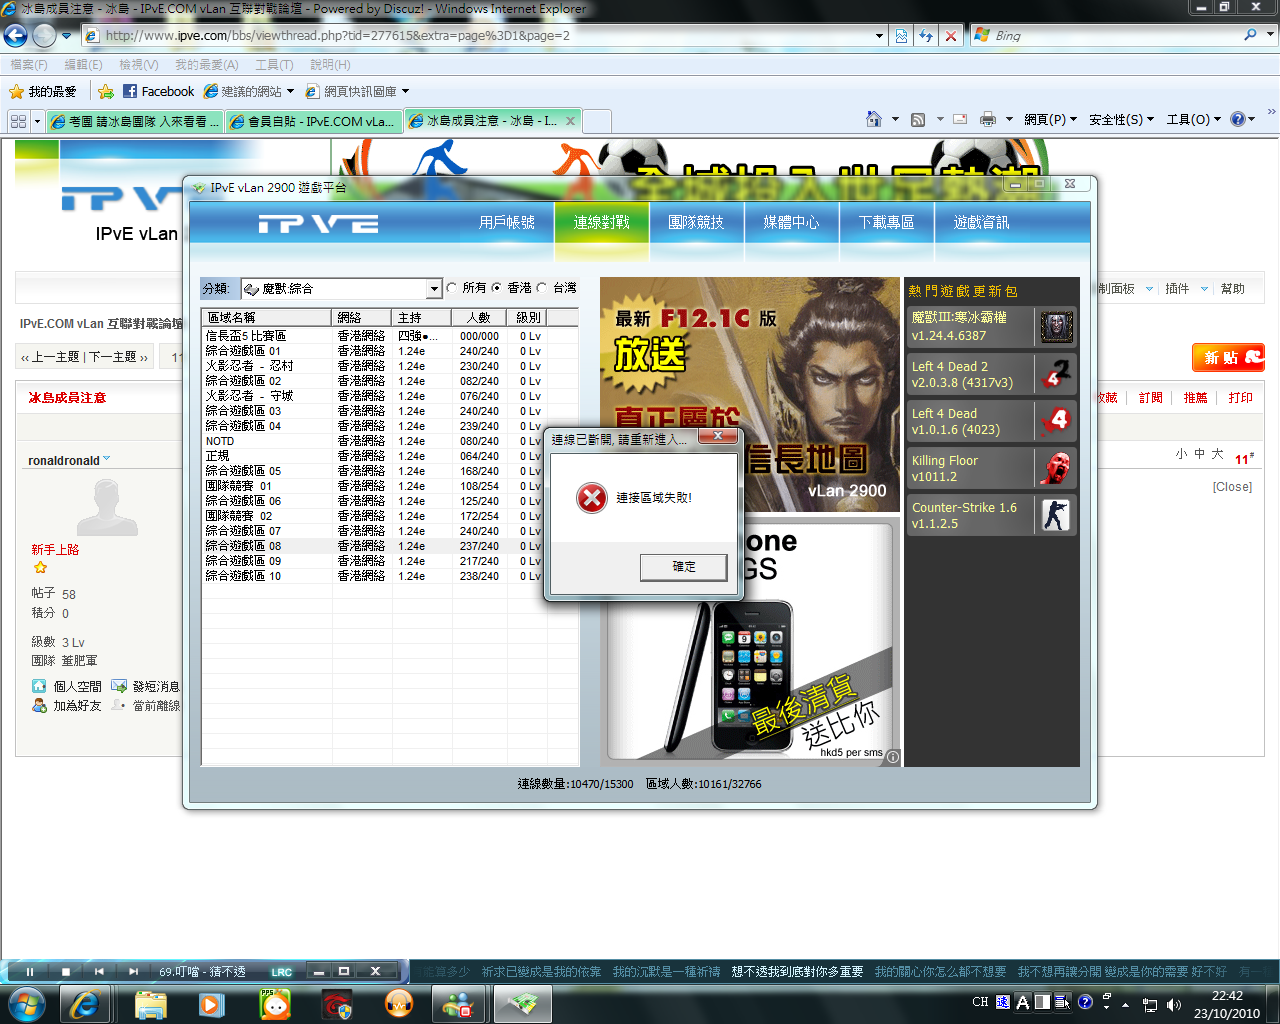Go back with the browser Back arrow
Viewport: 1280px width, 1024px height.
coord(16,35)
